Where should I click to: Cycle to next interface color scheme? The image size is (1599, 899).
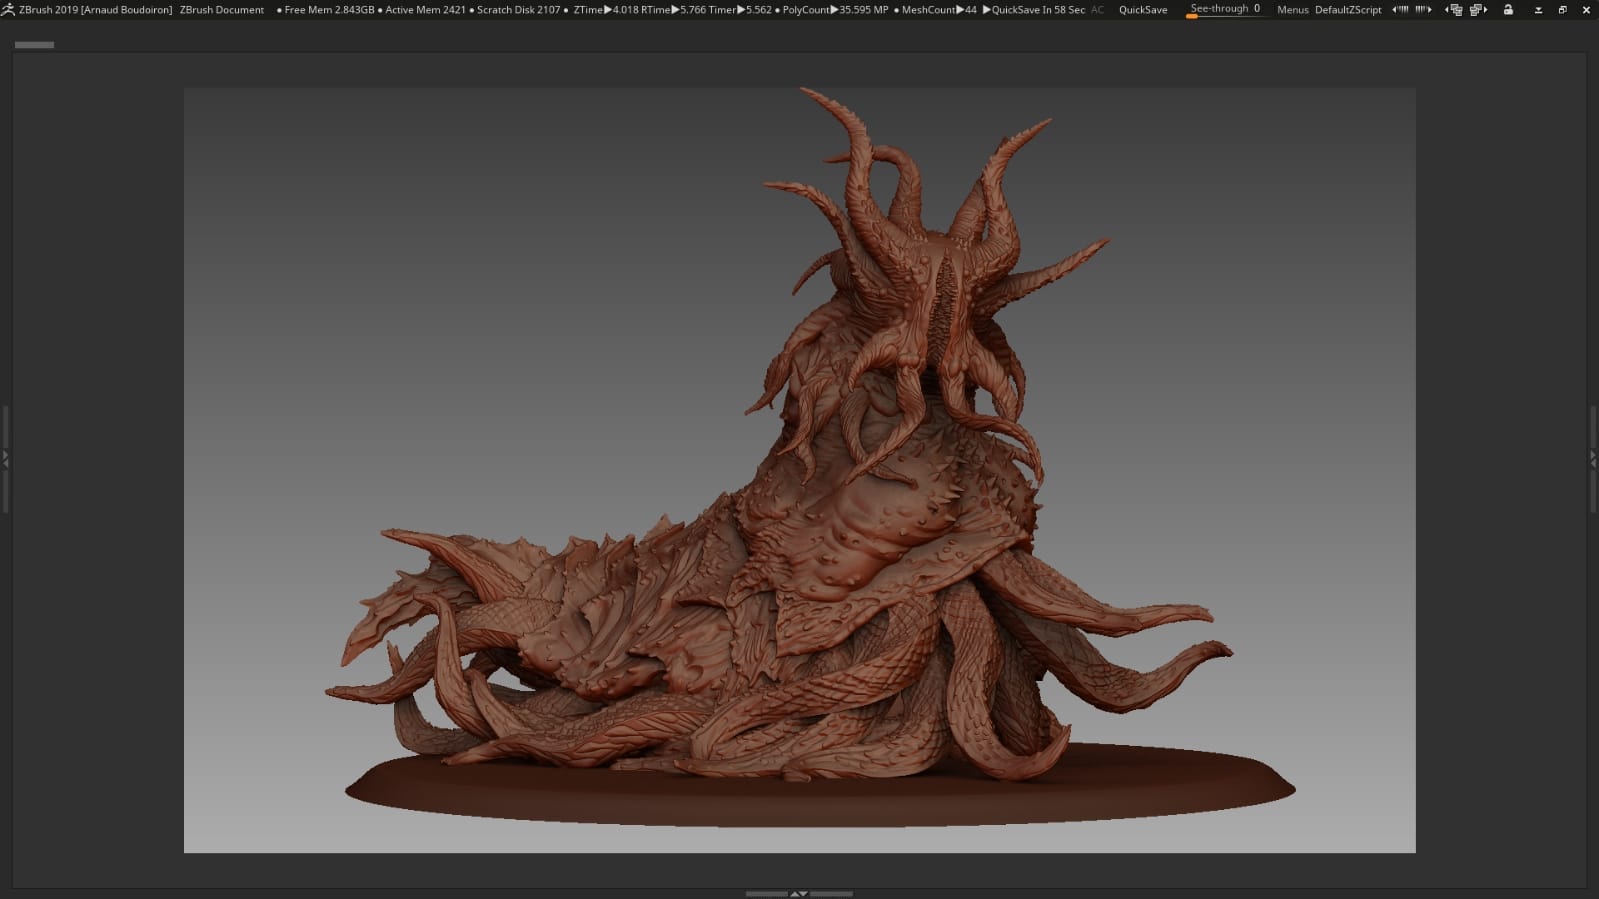[x=1423, y=9]
